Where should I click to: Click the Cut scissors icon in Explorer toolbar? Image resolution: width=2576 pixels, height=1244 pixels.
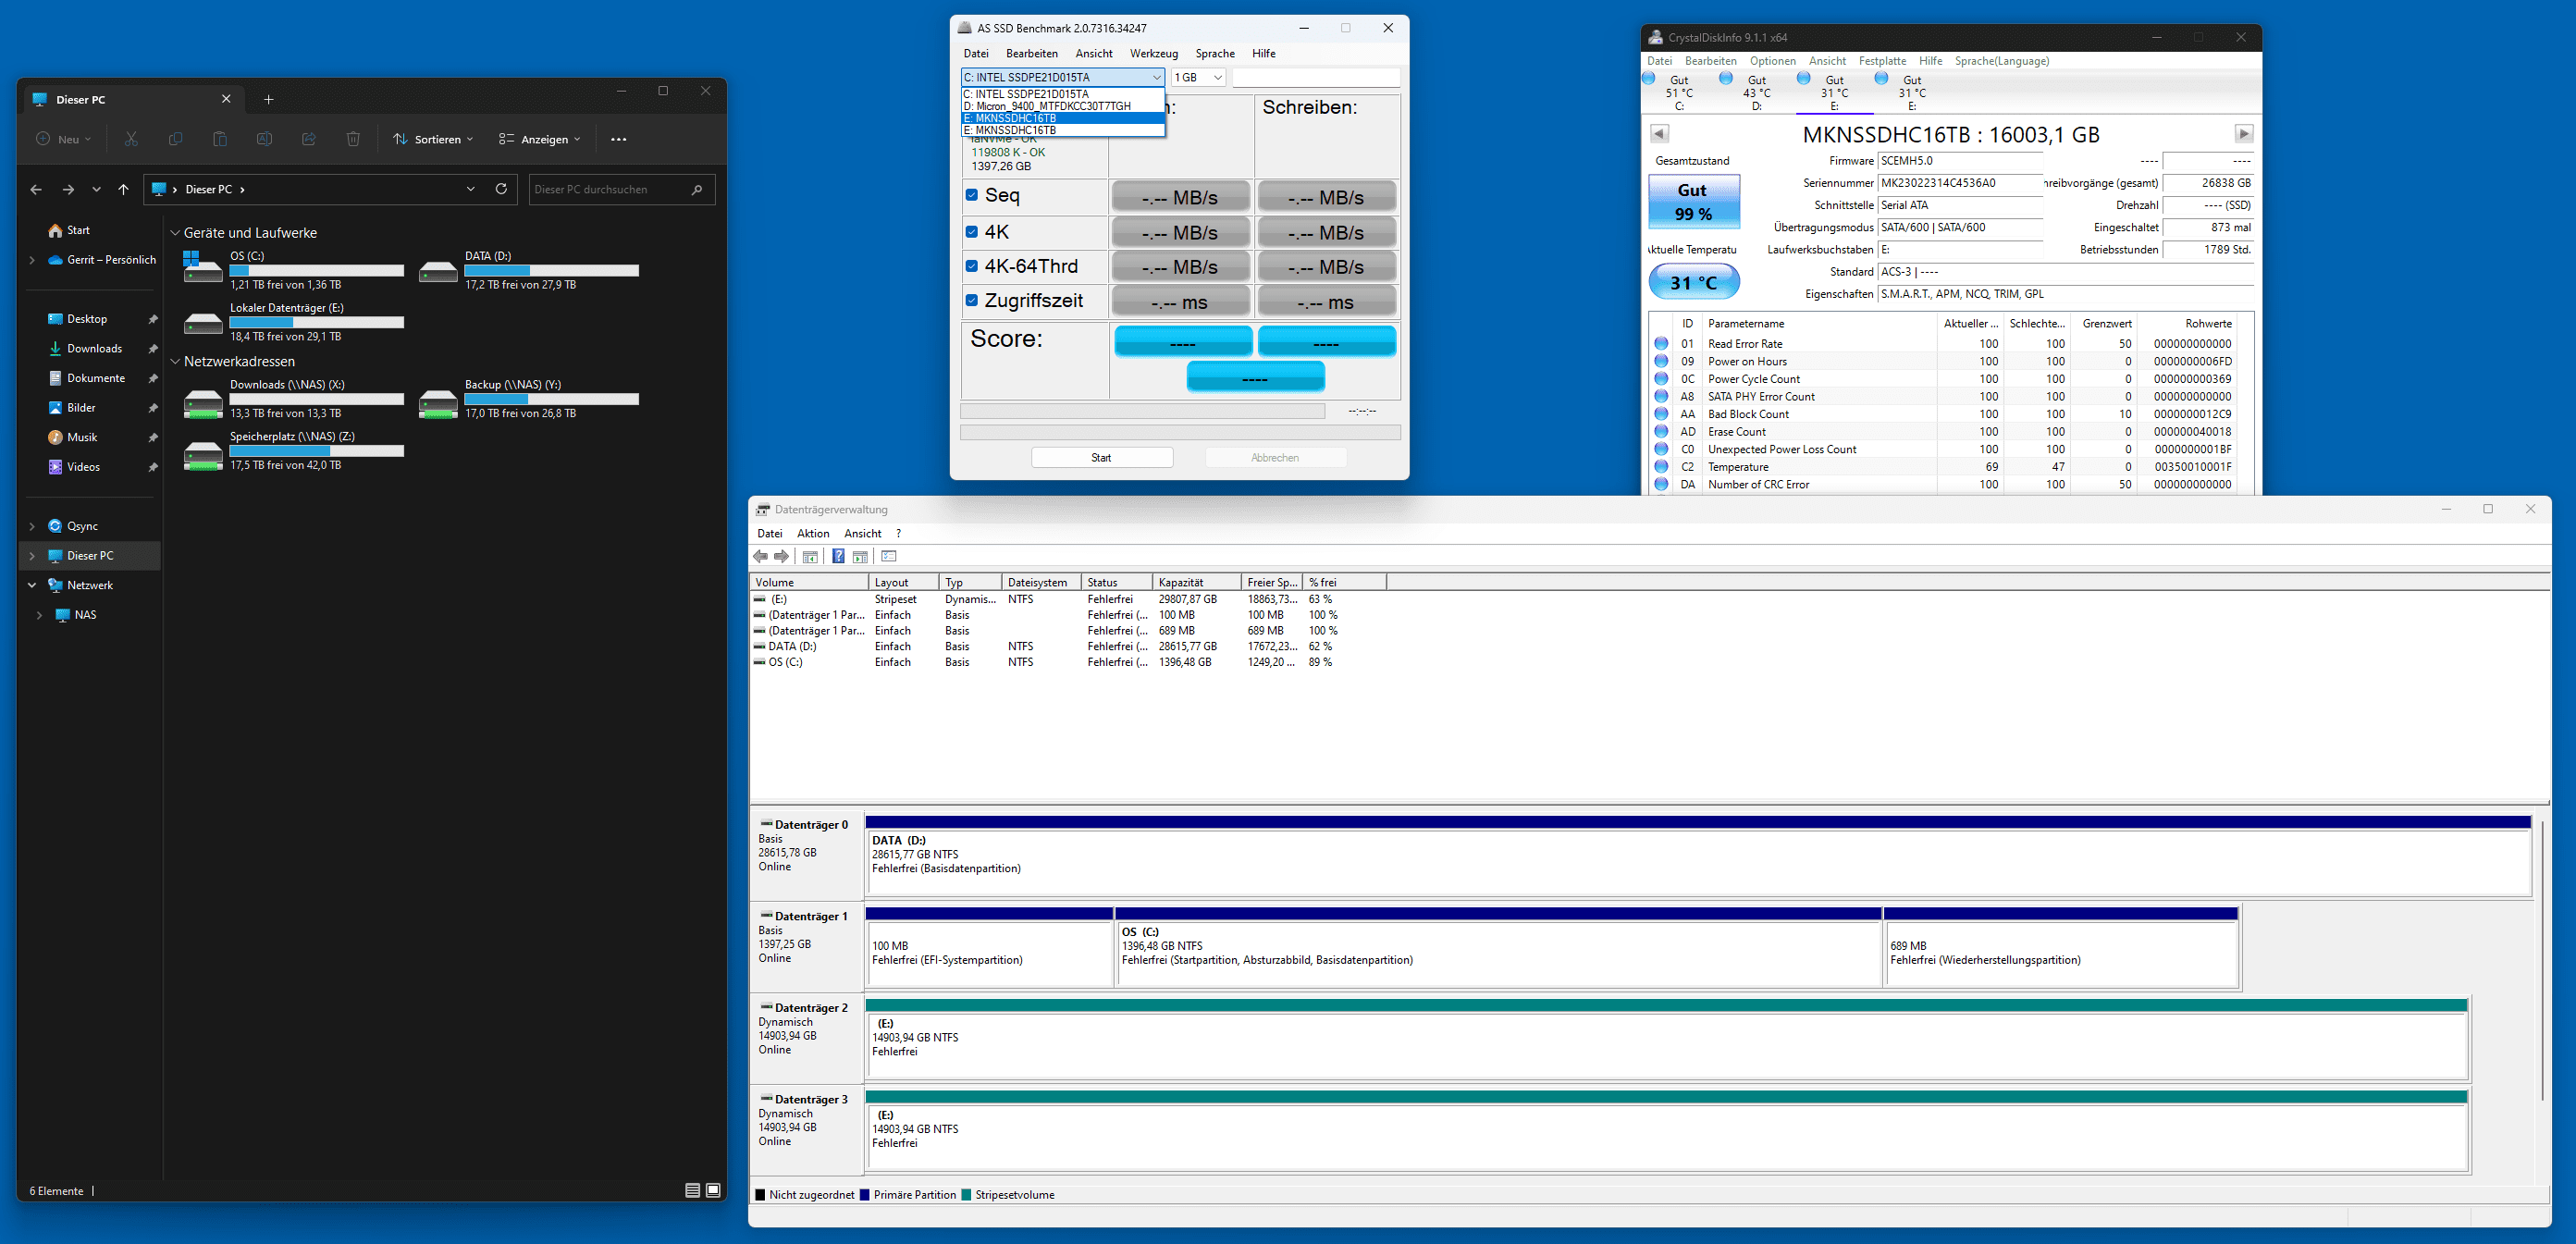[x=131, y=139]
